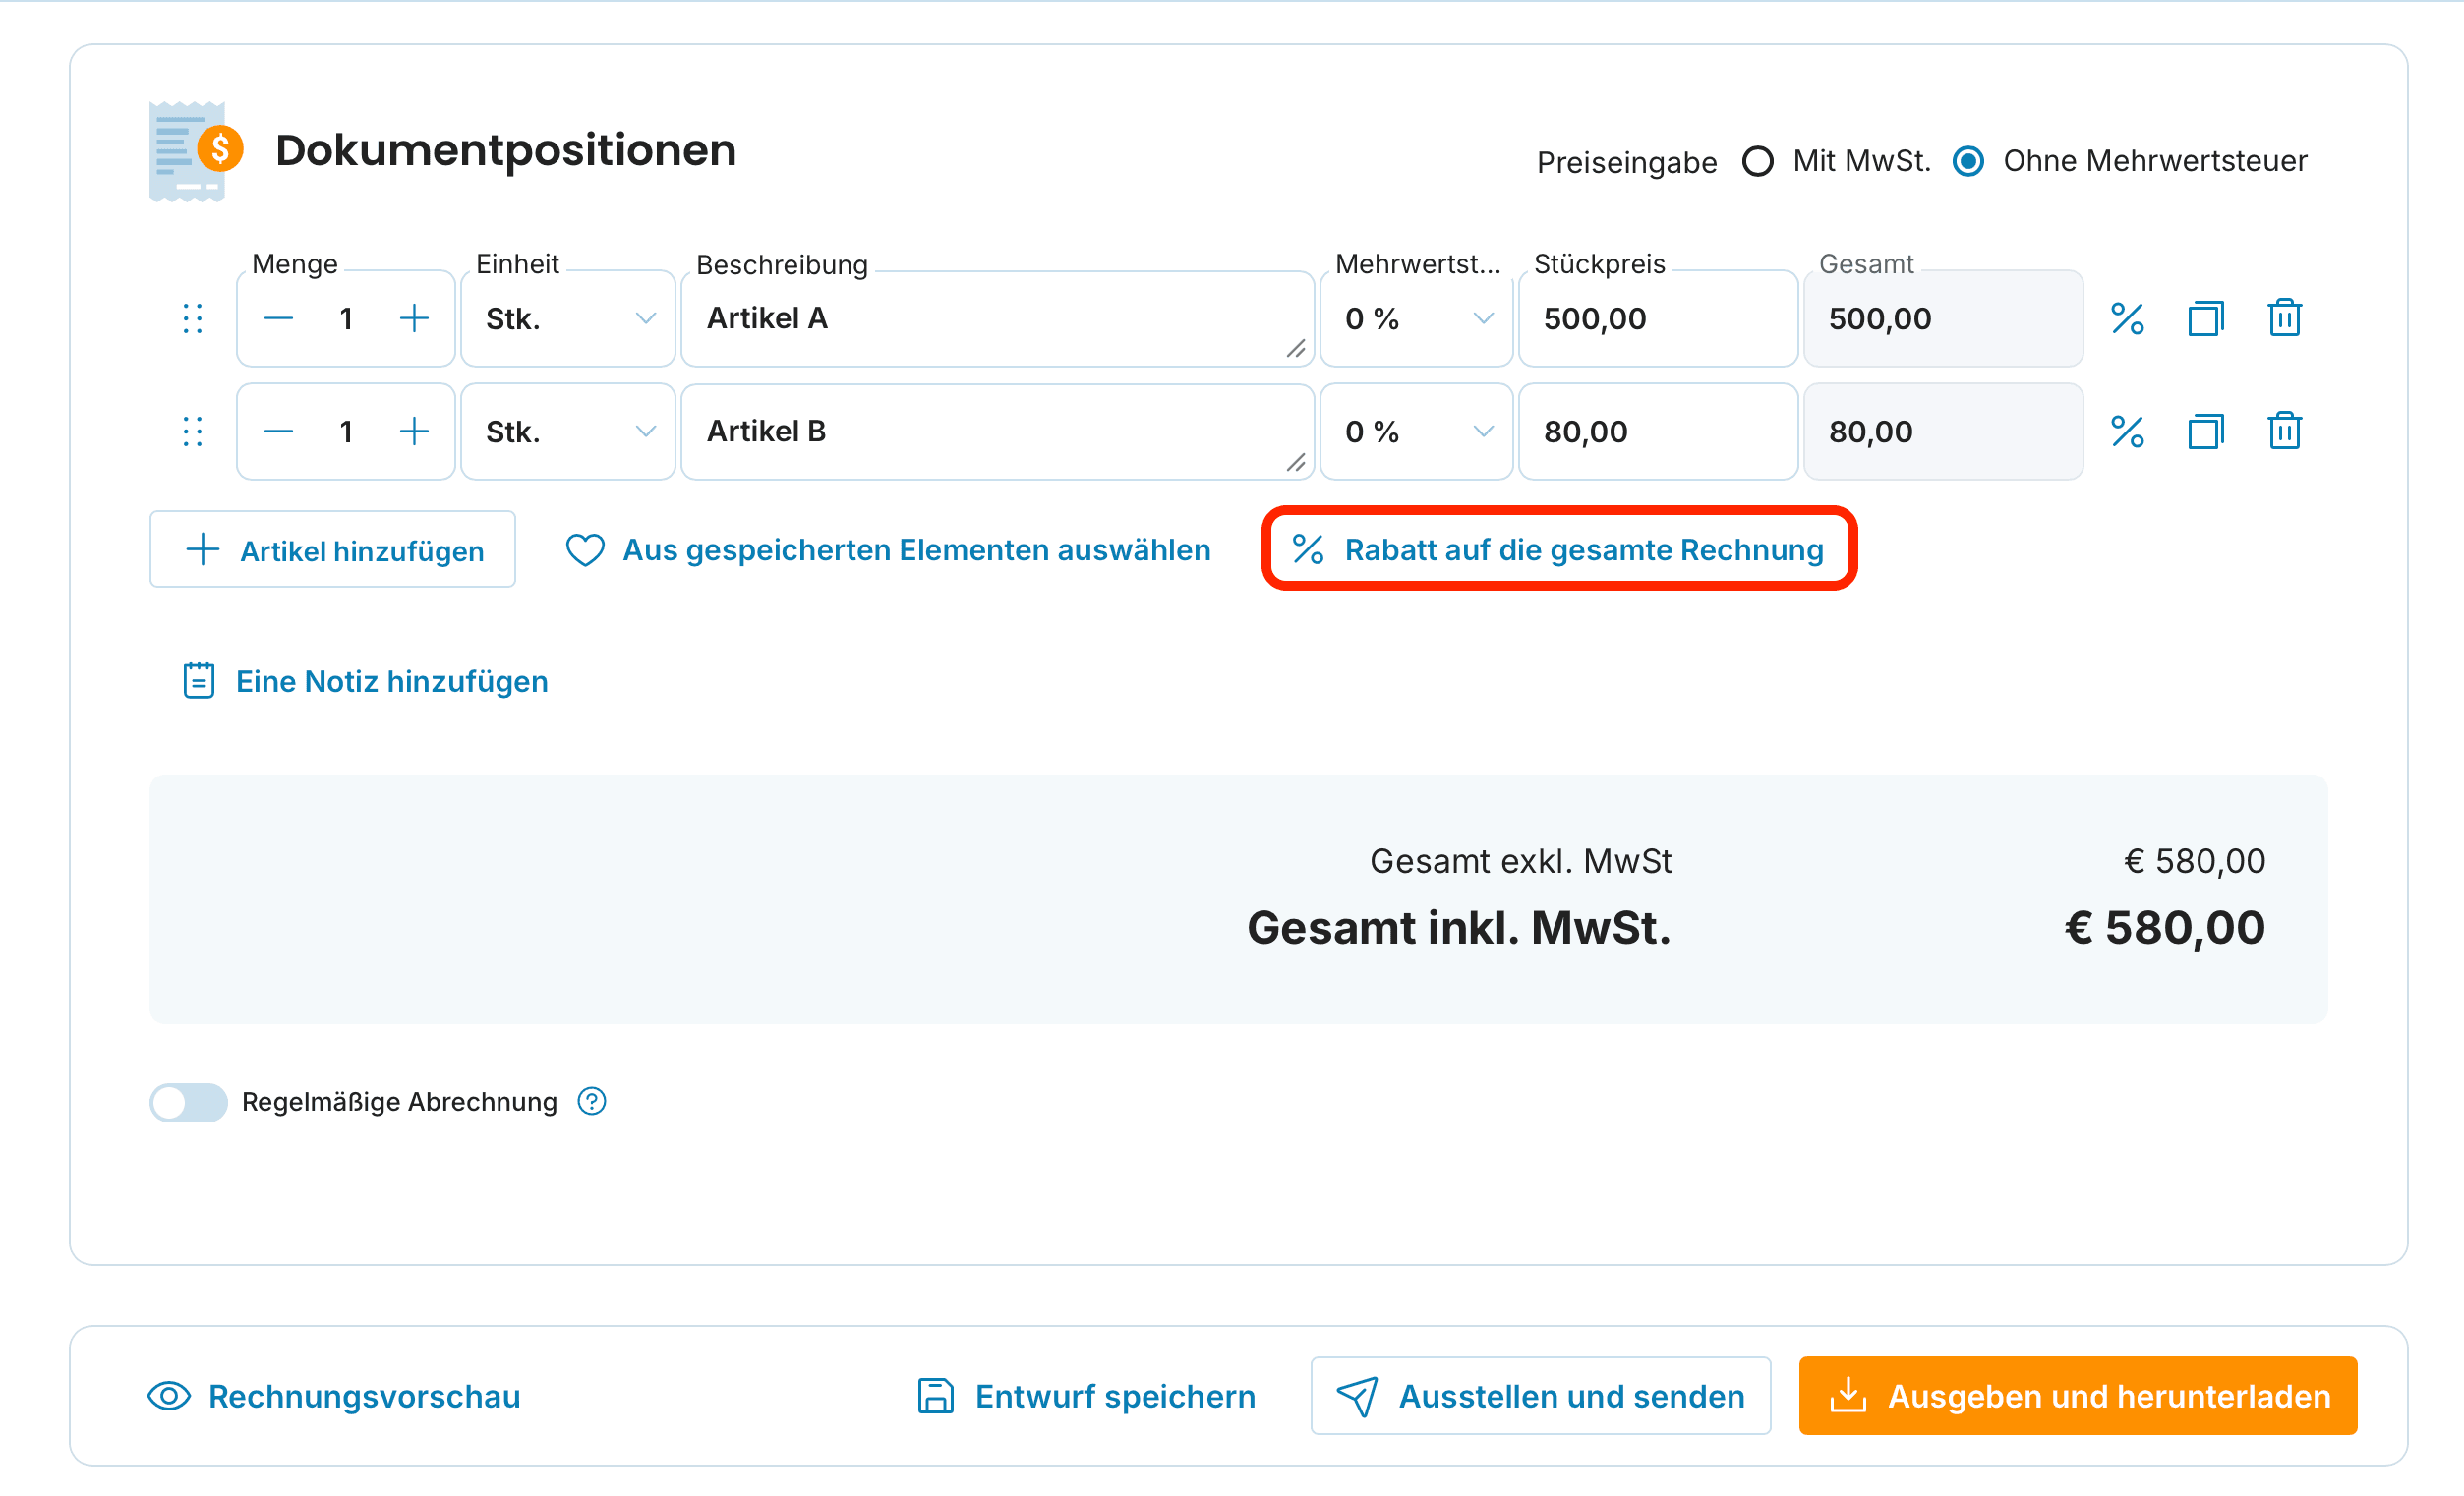Open the Einheit dropdown for Artikel A

point(568,319)
